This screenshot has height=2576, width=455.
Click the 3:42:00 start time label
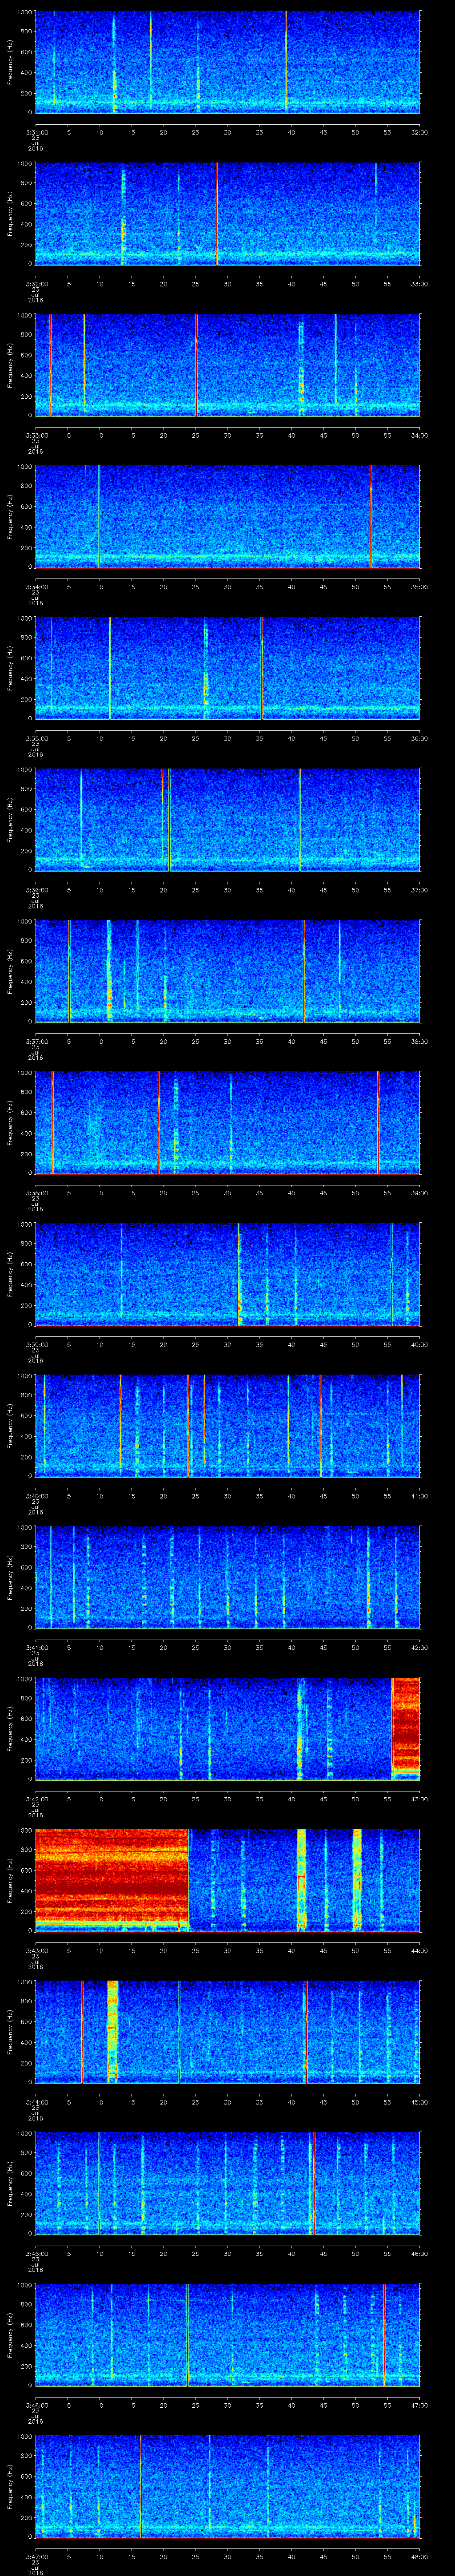click(x=36, y=1799)
